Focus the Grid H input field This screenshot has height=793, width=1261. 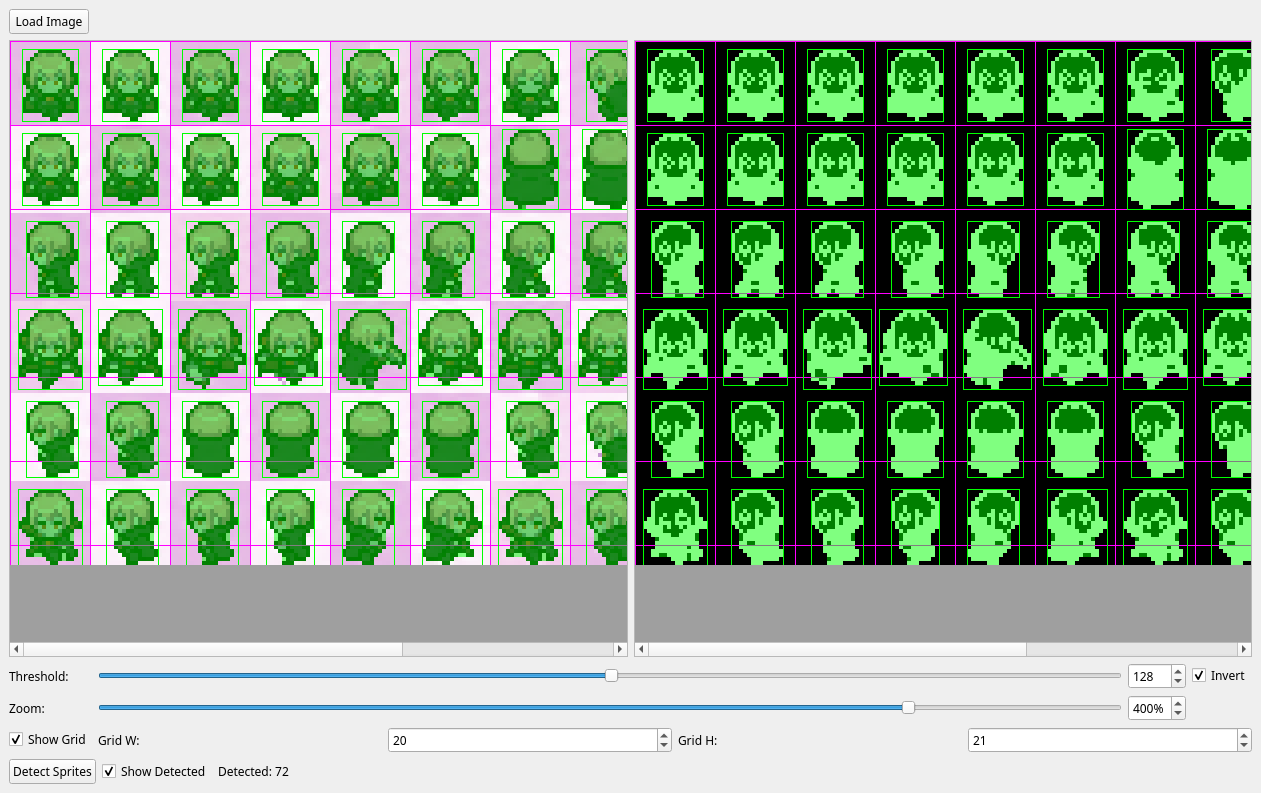1102,740
